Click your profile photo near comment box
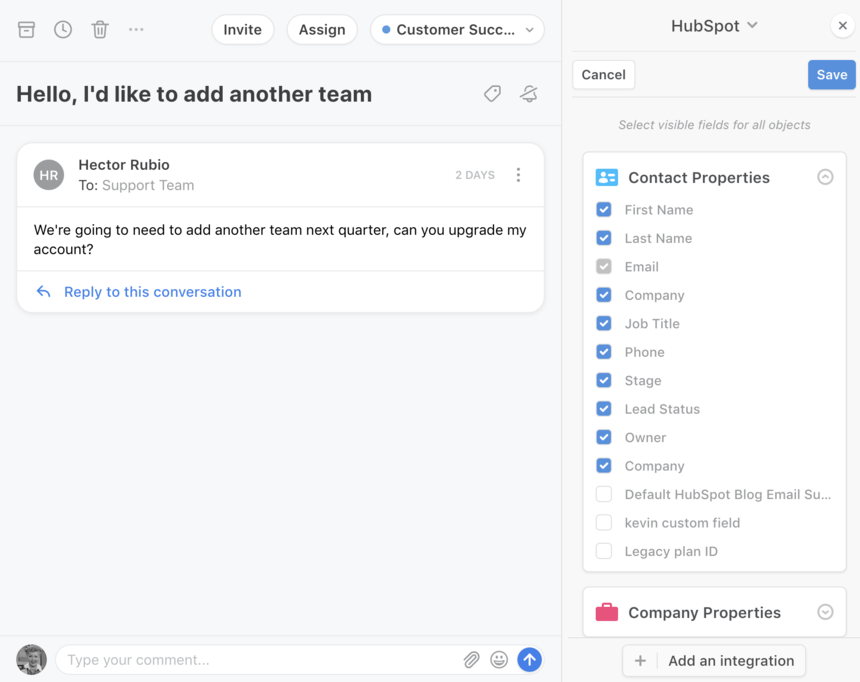860x682 pixels. [31, 660]
